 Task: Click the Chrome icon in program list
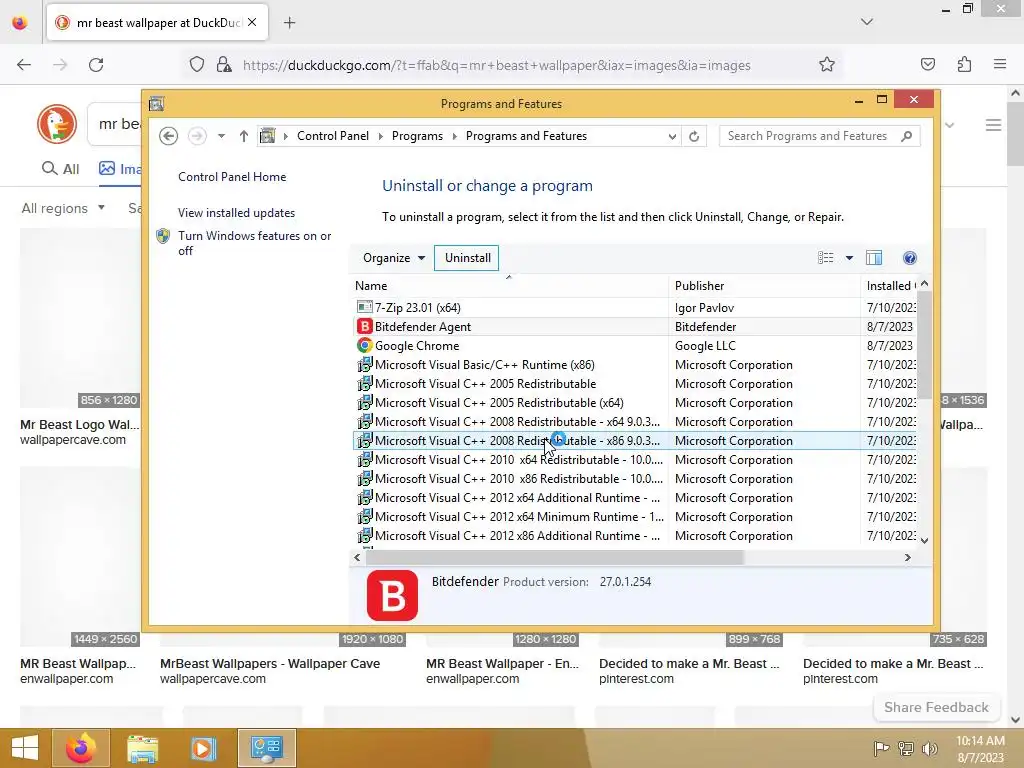point(364,345)
